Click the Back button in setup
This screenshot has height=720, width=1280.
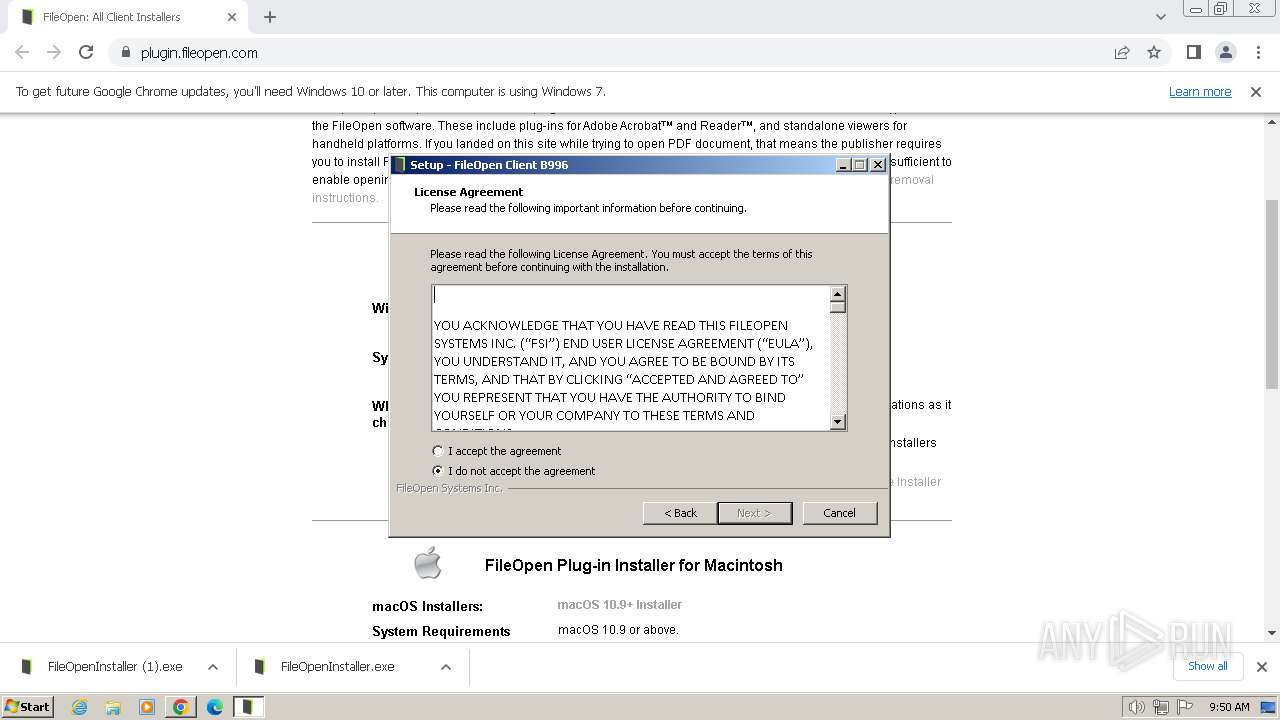680,513
